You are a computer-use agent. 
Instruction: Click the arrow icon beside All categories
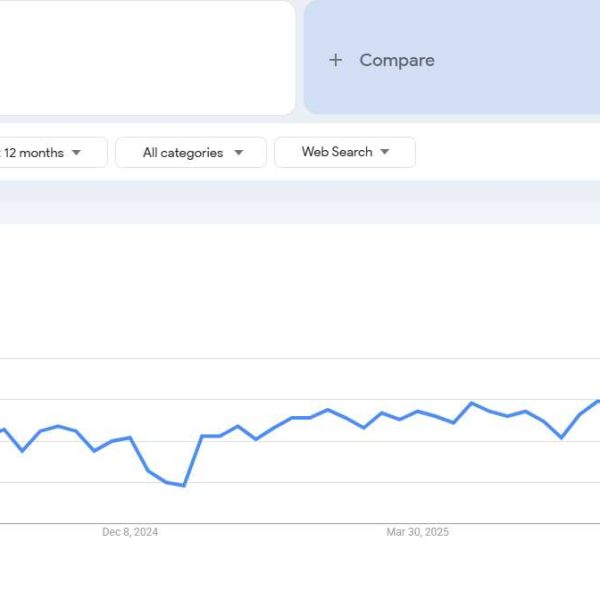[x=238, y=153]
